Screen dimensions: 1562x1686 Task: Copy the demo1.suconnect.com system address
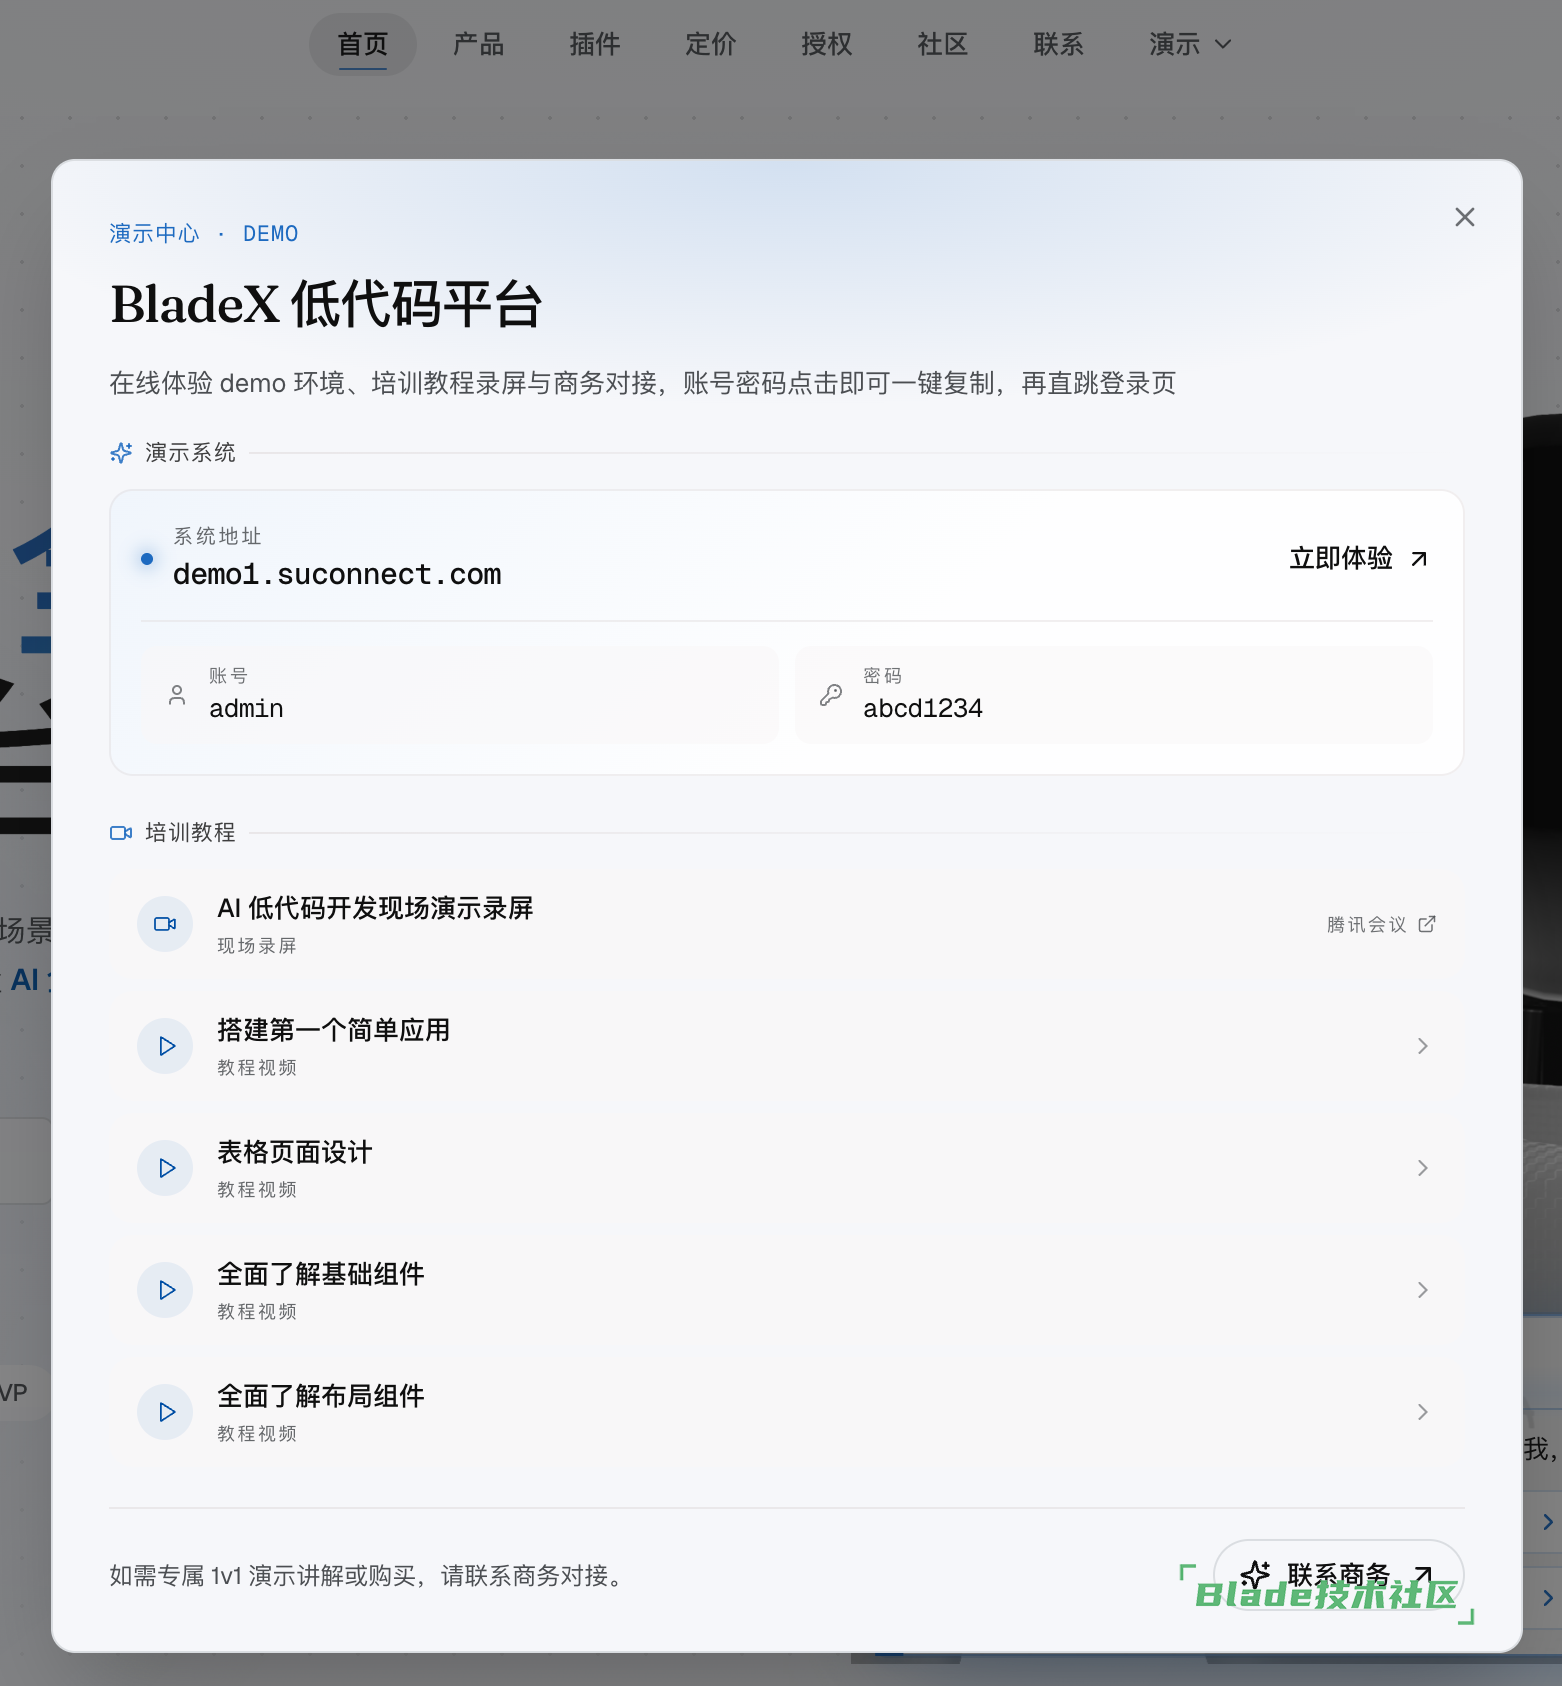[x=337, y=574]
